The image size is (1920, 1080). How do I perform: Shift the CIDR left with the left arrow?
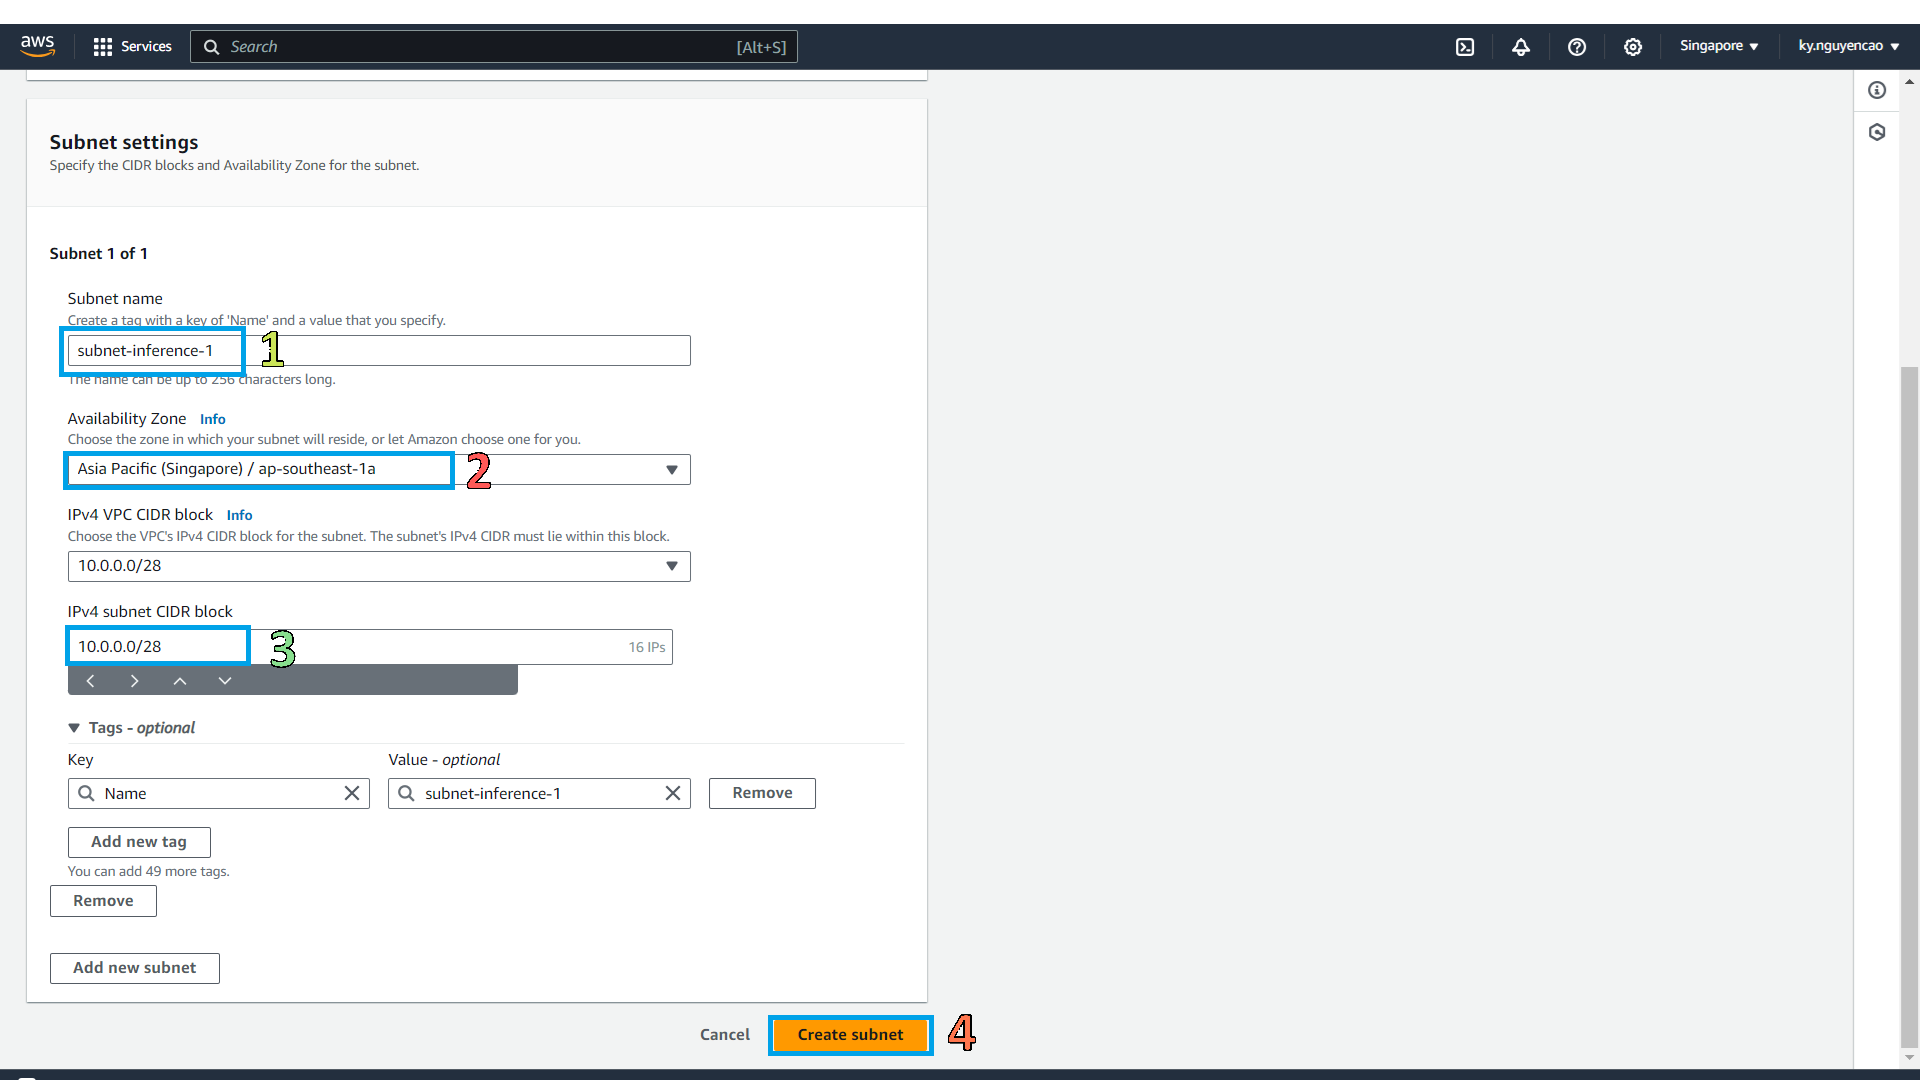point(91,681)
